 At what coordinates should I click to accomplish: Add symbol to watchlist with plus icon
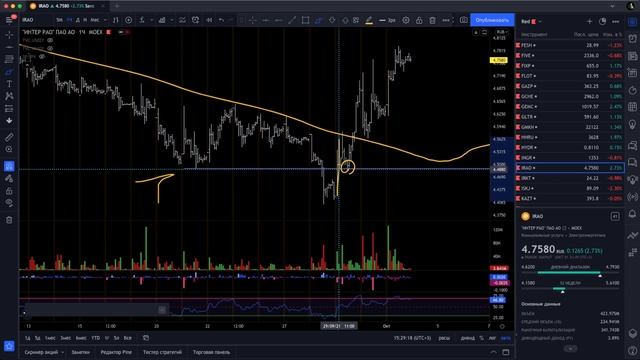coord(589,21)
